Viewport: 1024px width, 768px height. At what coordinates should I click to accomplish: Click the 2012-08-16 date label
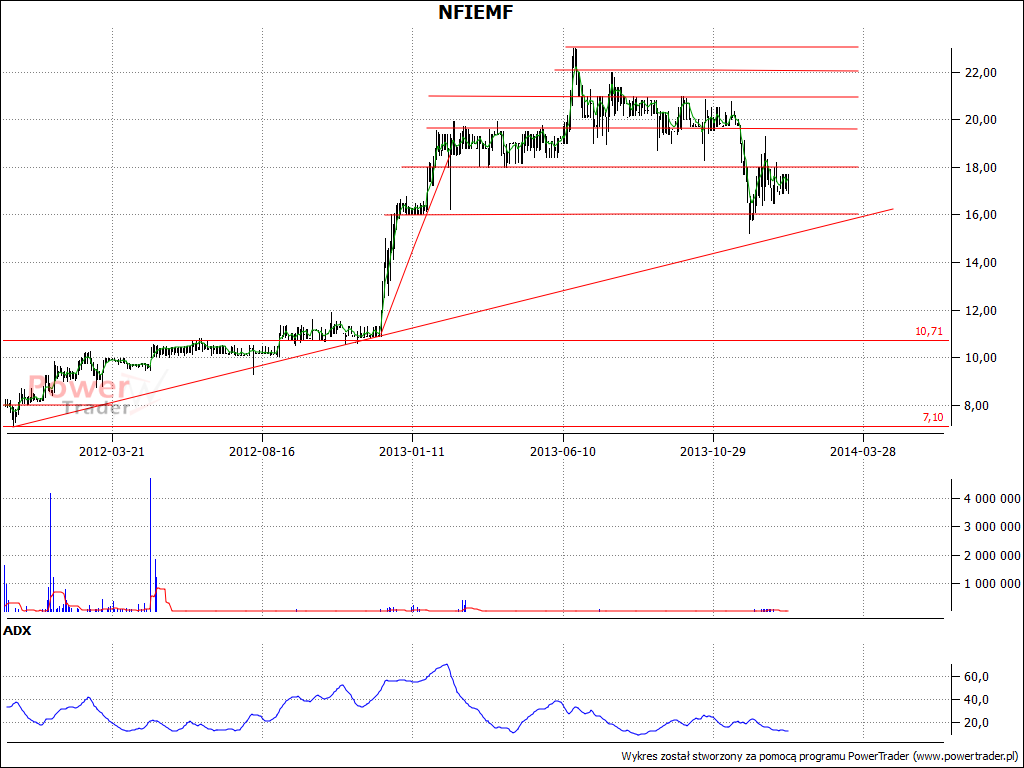(x=262, y=451)
